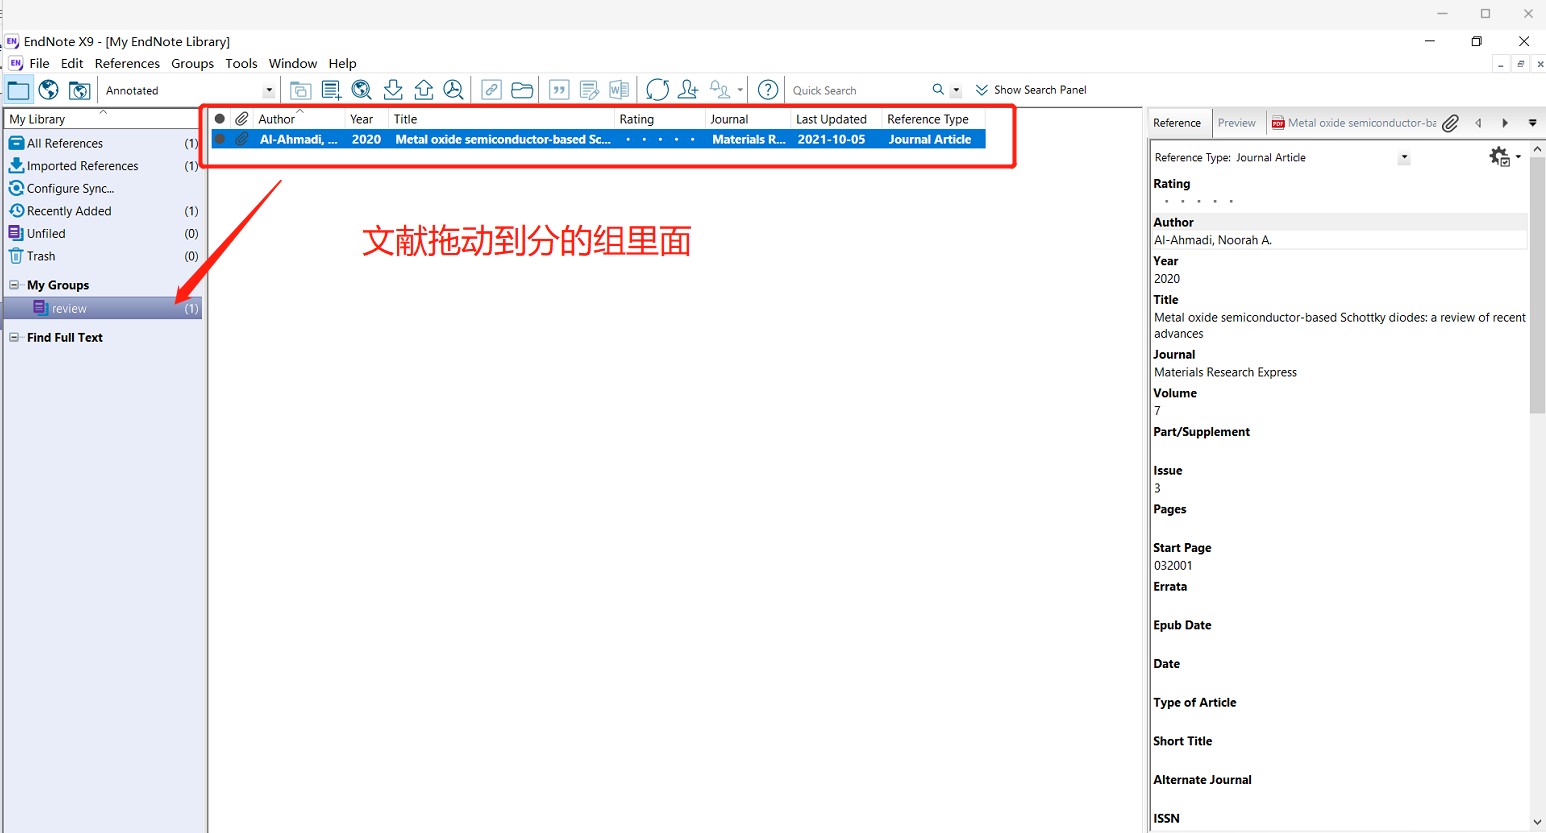Open the attachment paperclip in reference panel

click(1450, 123)
